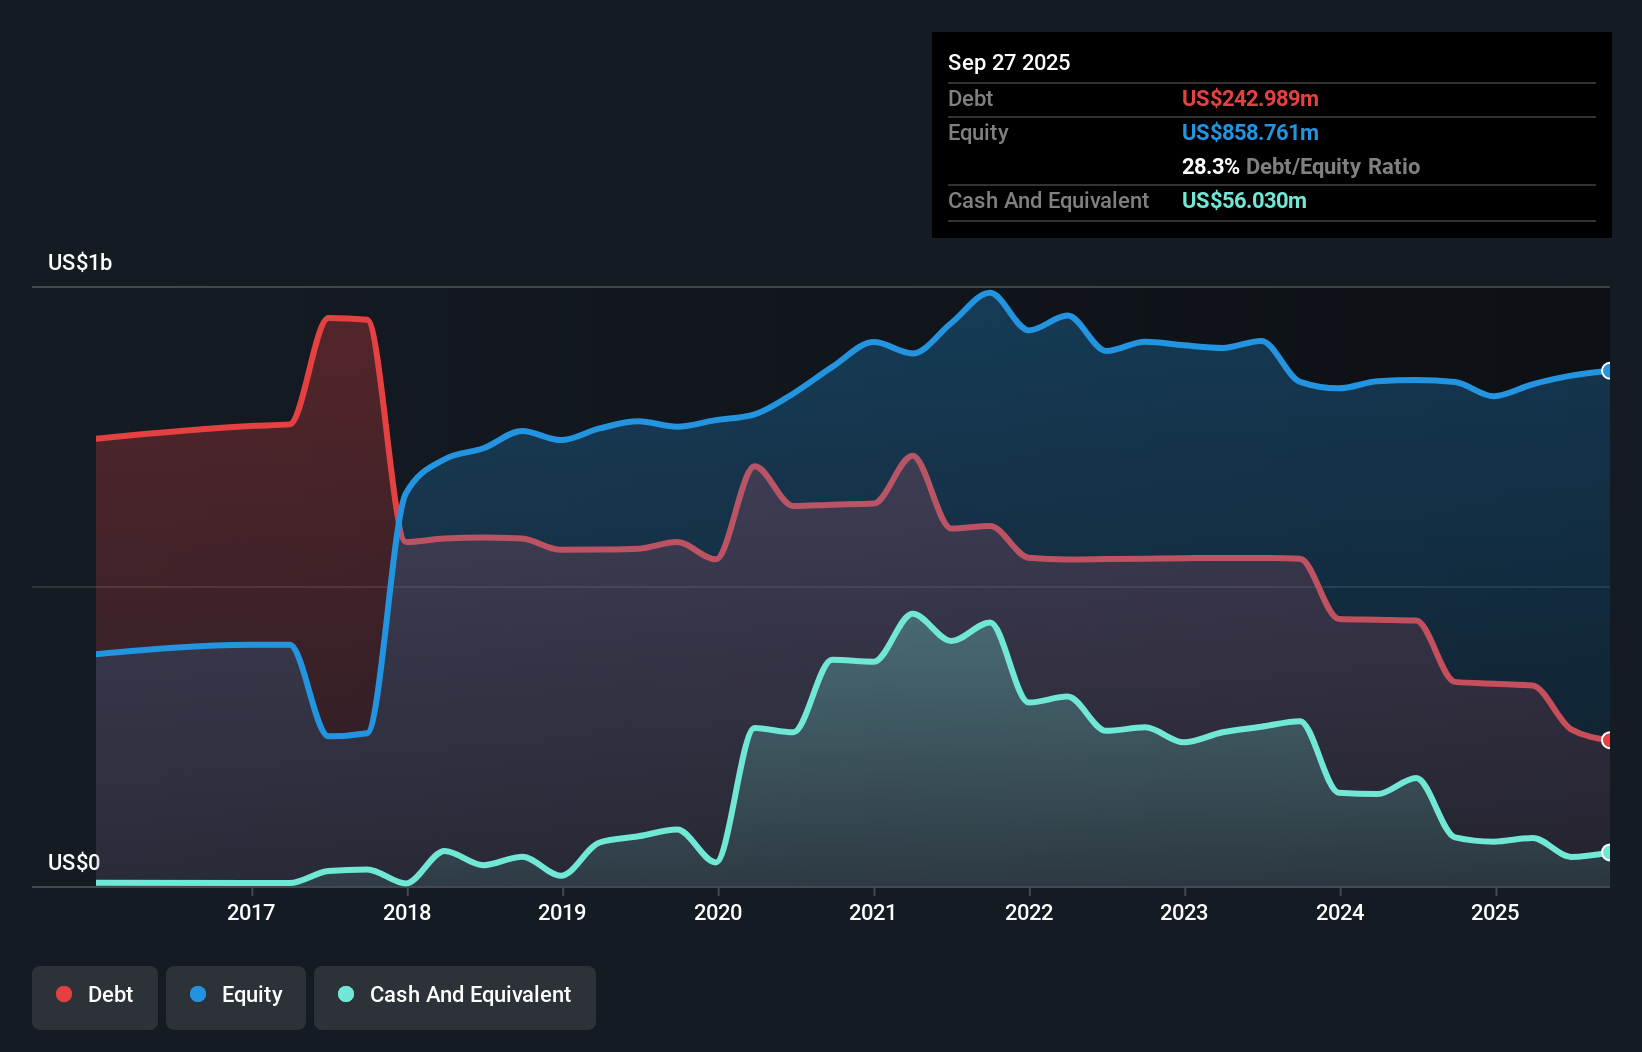
Task: Toggle the Debt series legend button
Action: tap(95, 997)
